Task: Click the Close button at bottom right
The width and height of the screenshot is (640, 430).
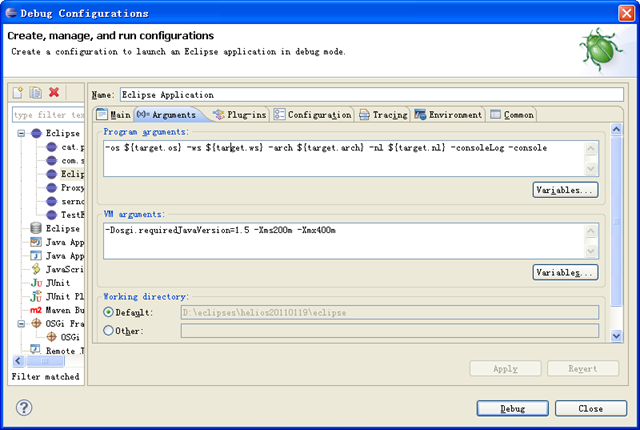Action: click(x=591, y=408)
